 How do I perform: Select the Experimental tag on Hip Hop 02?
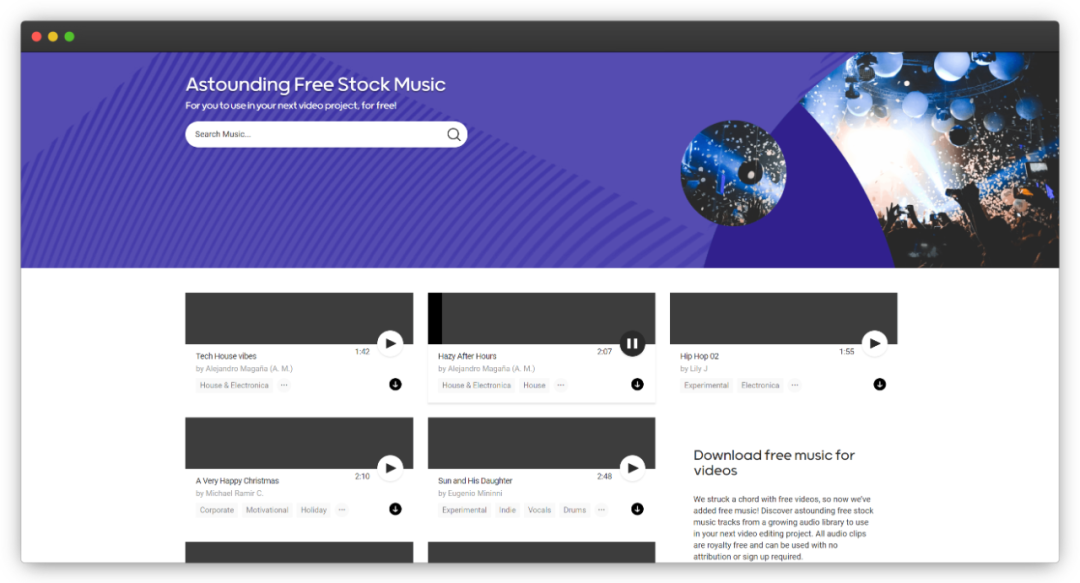coord(706,385)
